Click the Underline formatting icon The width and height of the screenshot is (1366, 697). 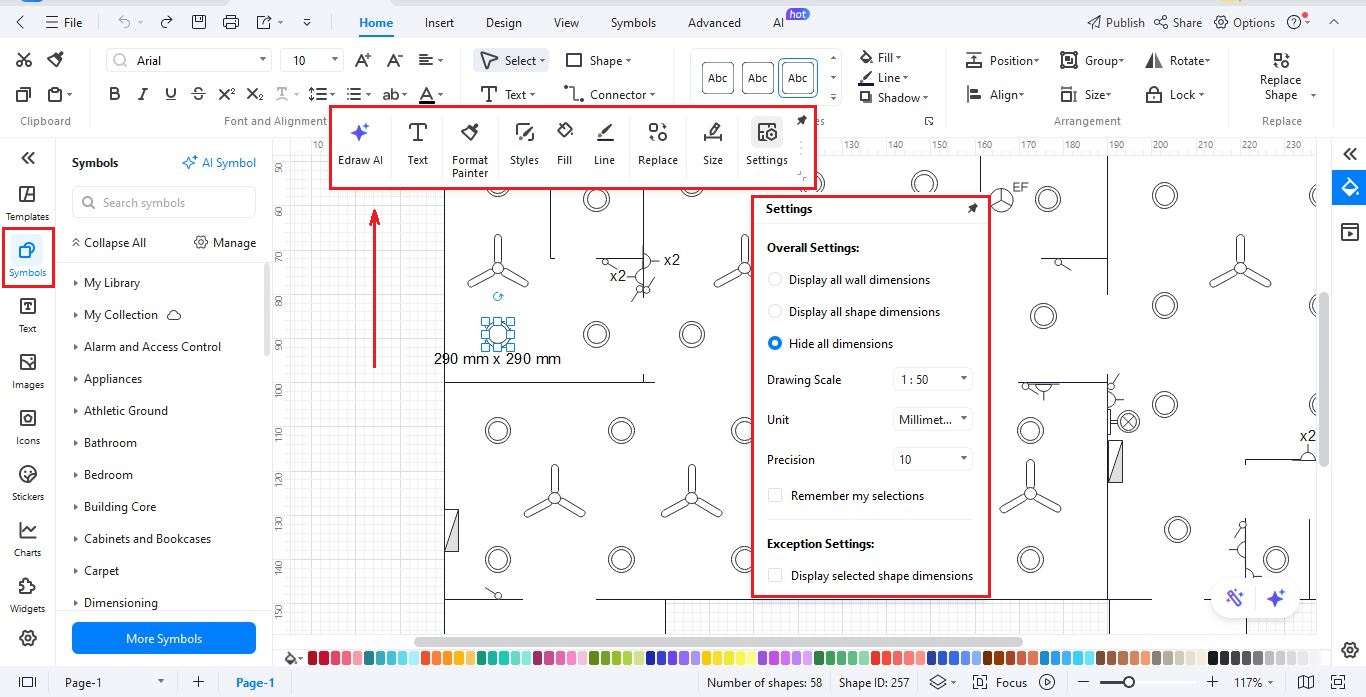point(170,94)
